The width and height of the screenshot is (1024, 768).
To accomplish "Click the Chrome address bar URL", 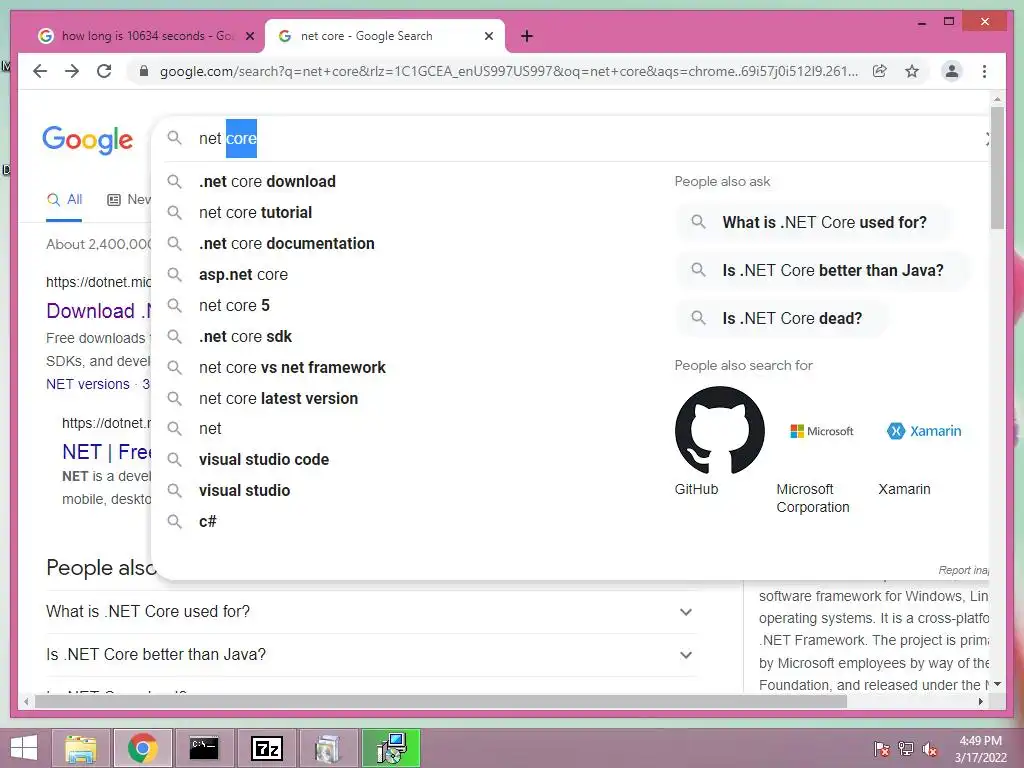I will (509, 71).
